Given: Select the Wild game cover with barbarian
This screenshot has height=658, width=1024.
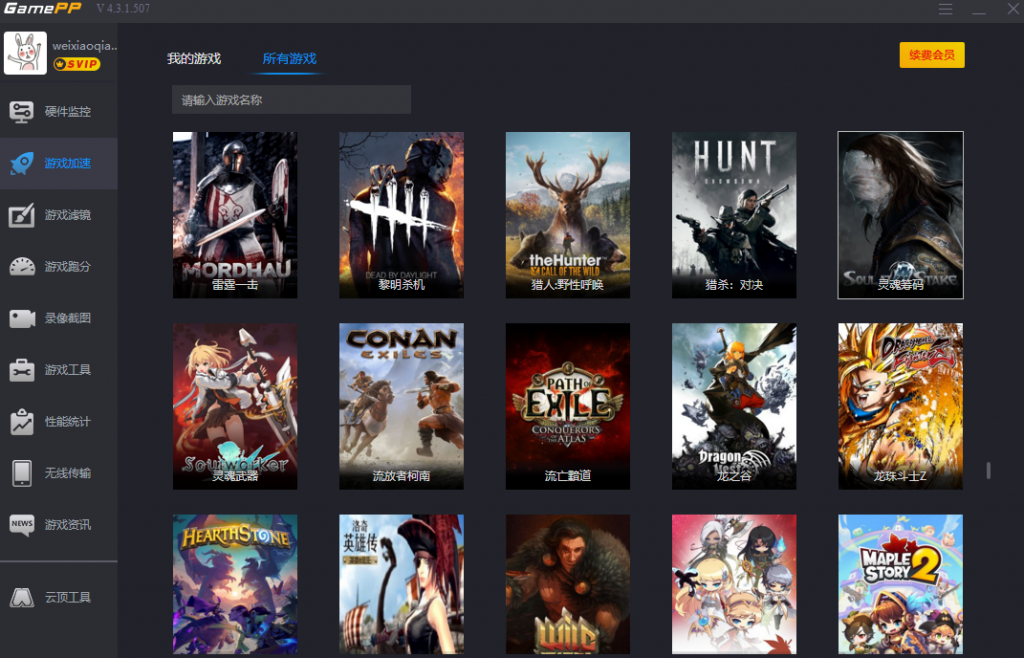Looking at the screenshot, I should click(568, 585).
